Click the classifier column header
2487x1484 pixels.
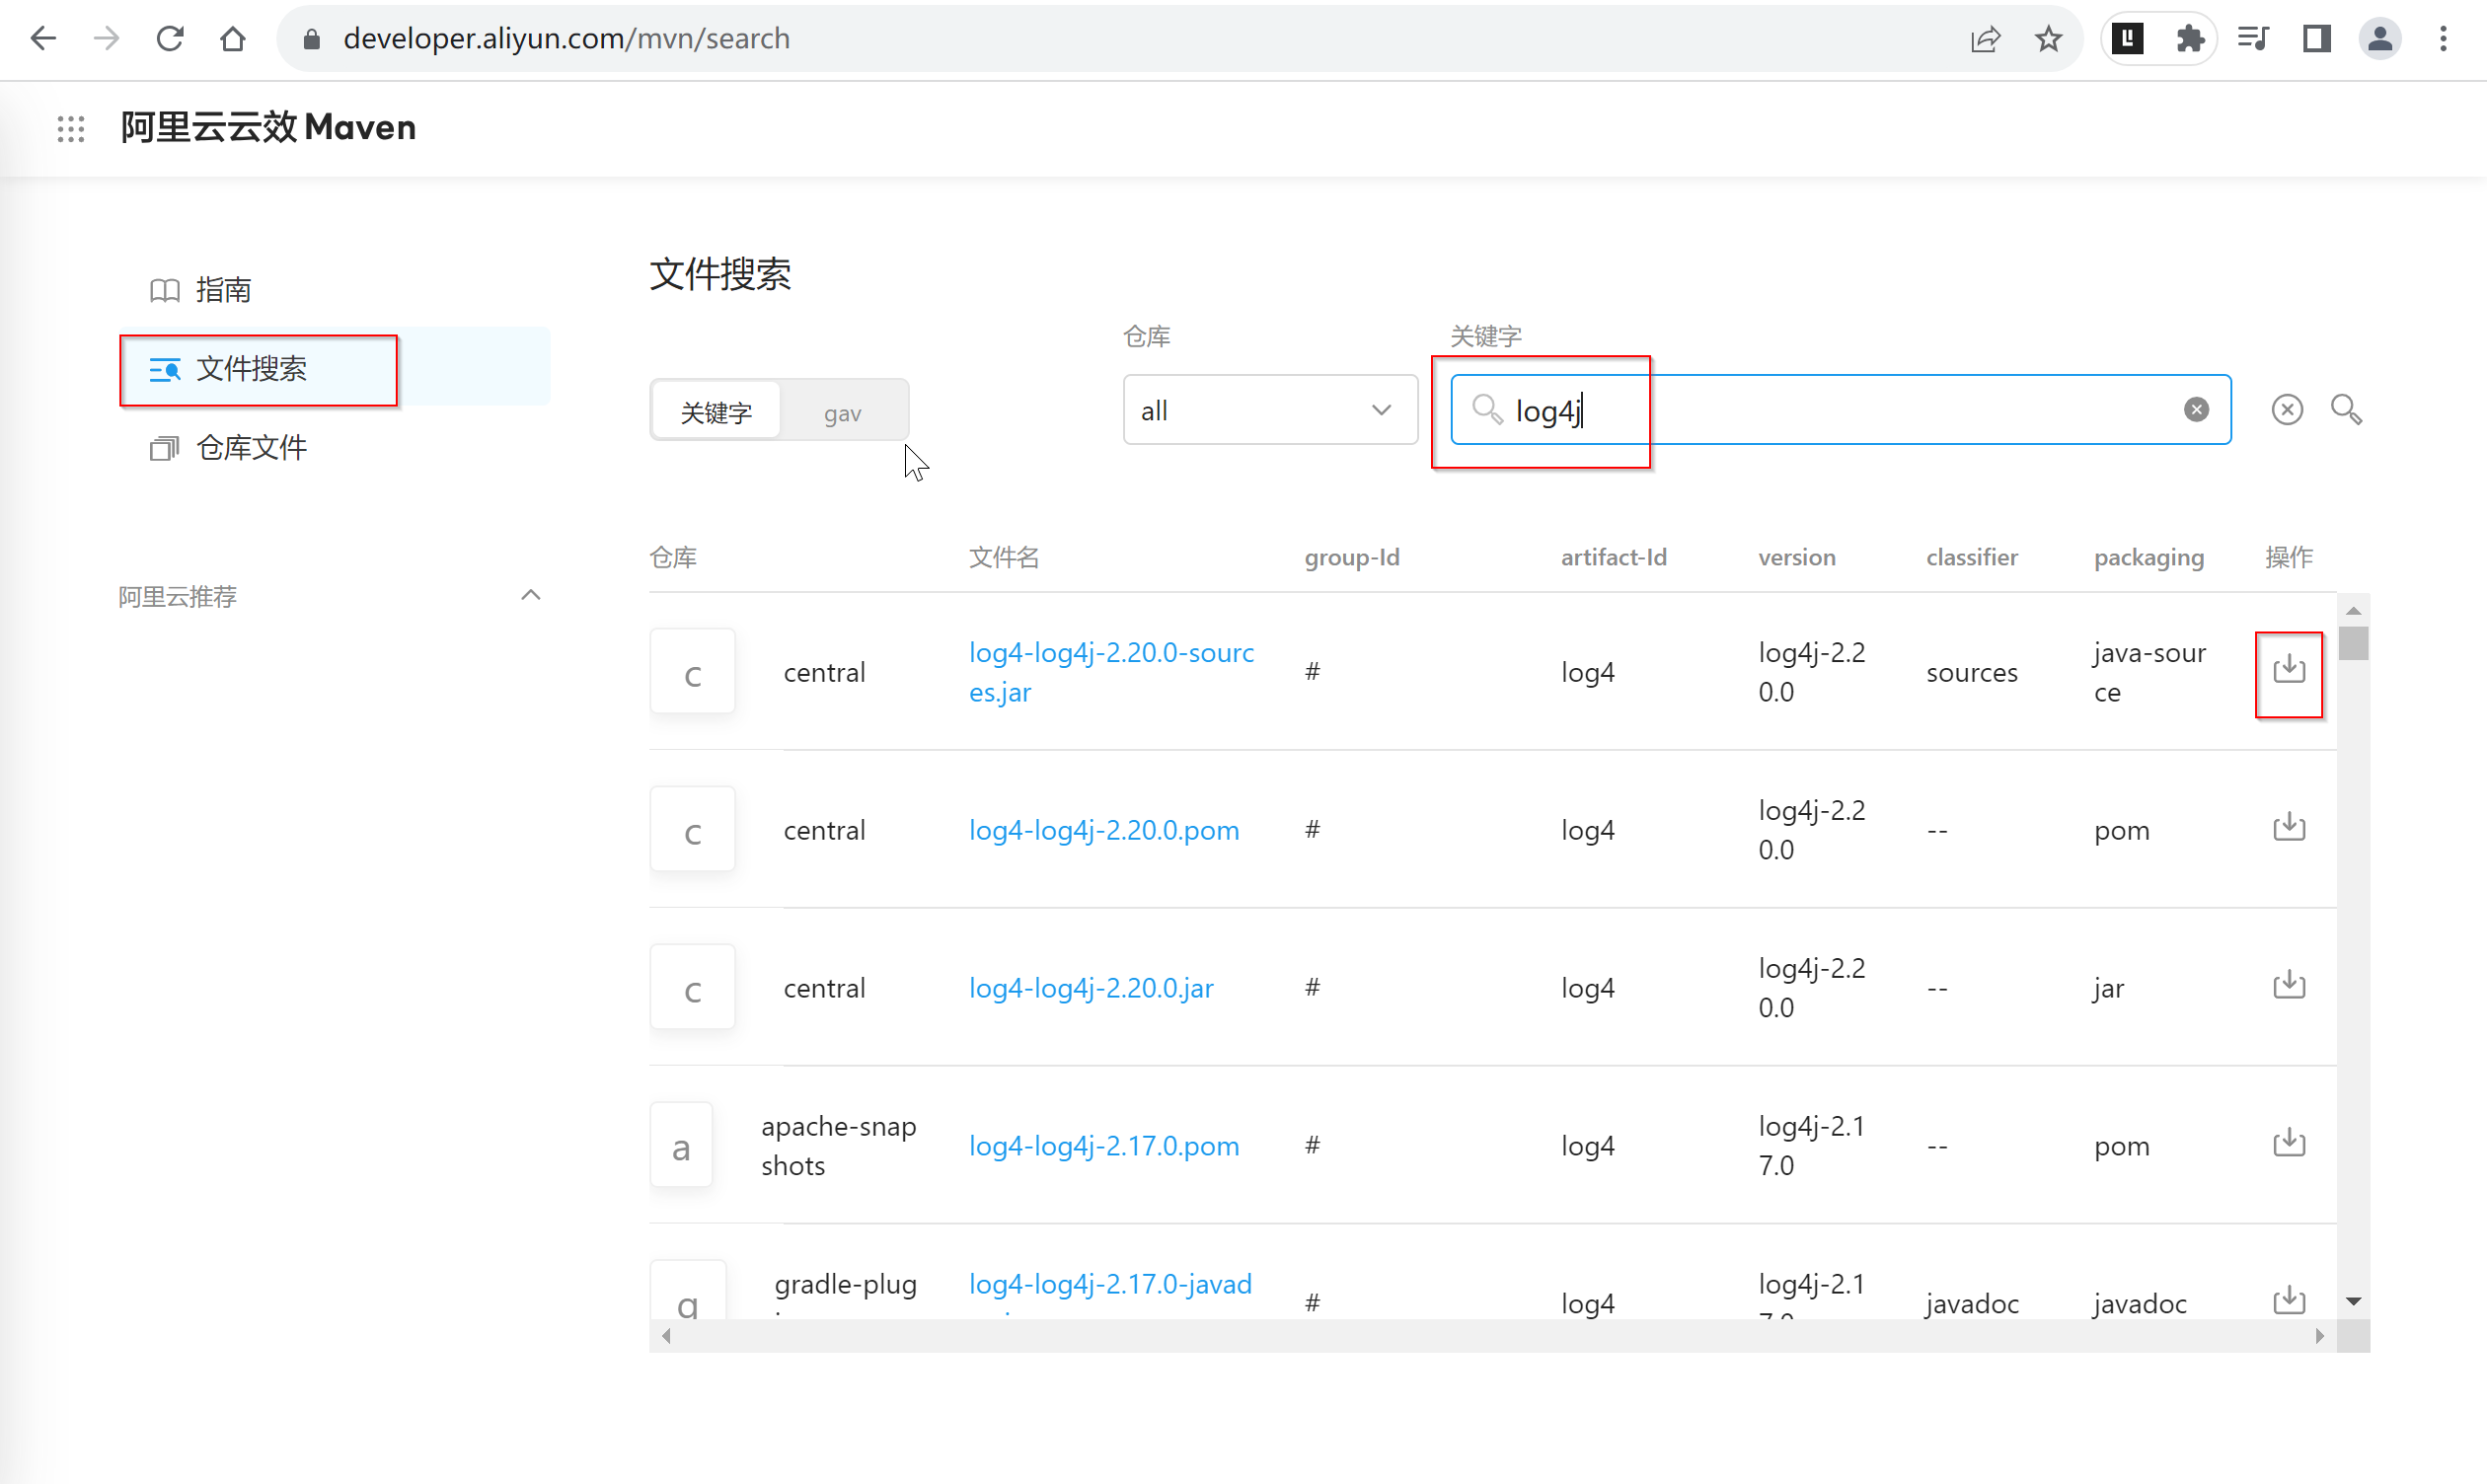[x=1971, y=557]
